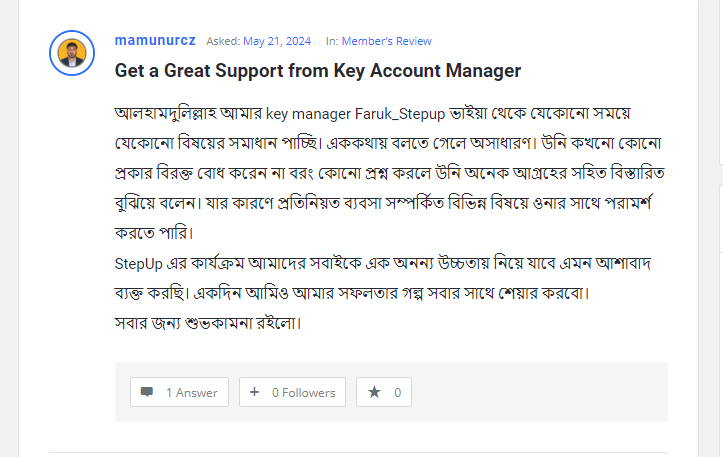The height and width of the screenshot is (457, 723).
Task: Click the '0 Followers' text label
Action: click(303, 393)
